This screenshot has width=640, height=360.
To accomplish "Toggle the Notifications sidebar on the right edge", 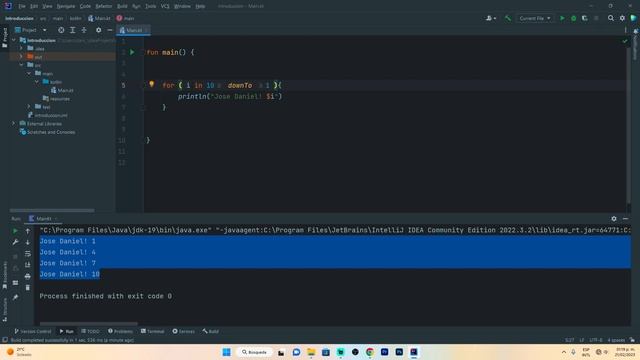I will [636, 45].
